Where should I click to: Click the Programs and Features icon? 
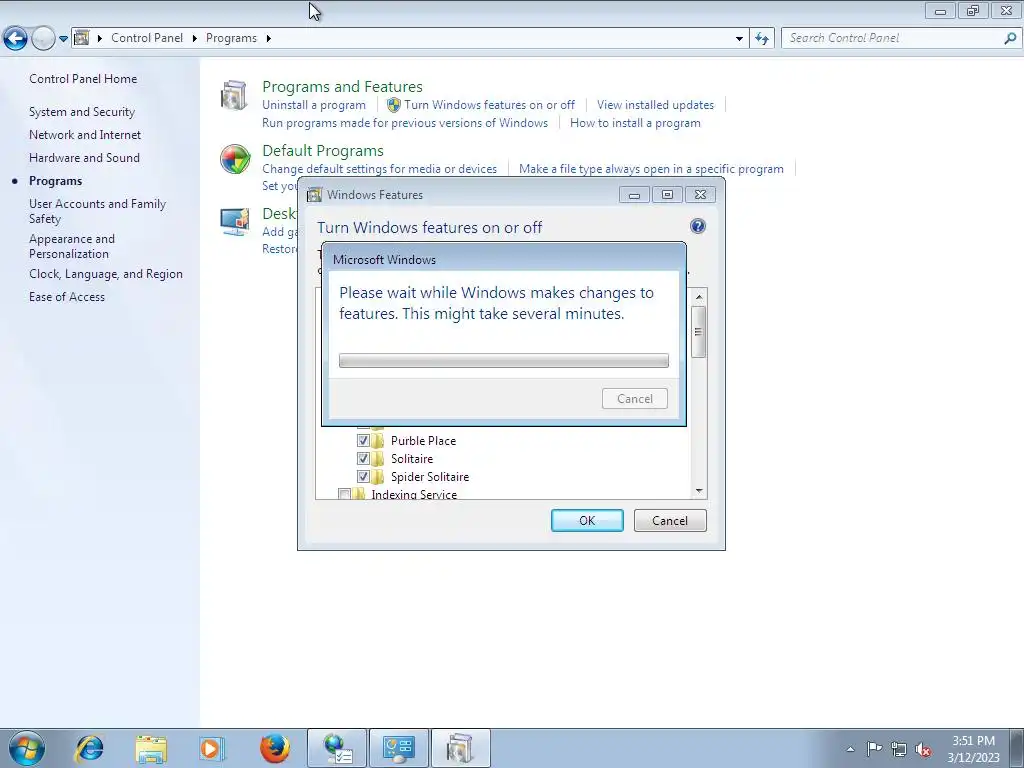click(234, 95)
